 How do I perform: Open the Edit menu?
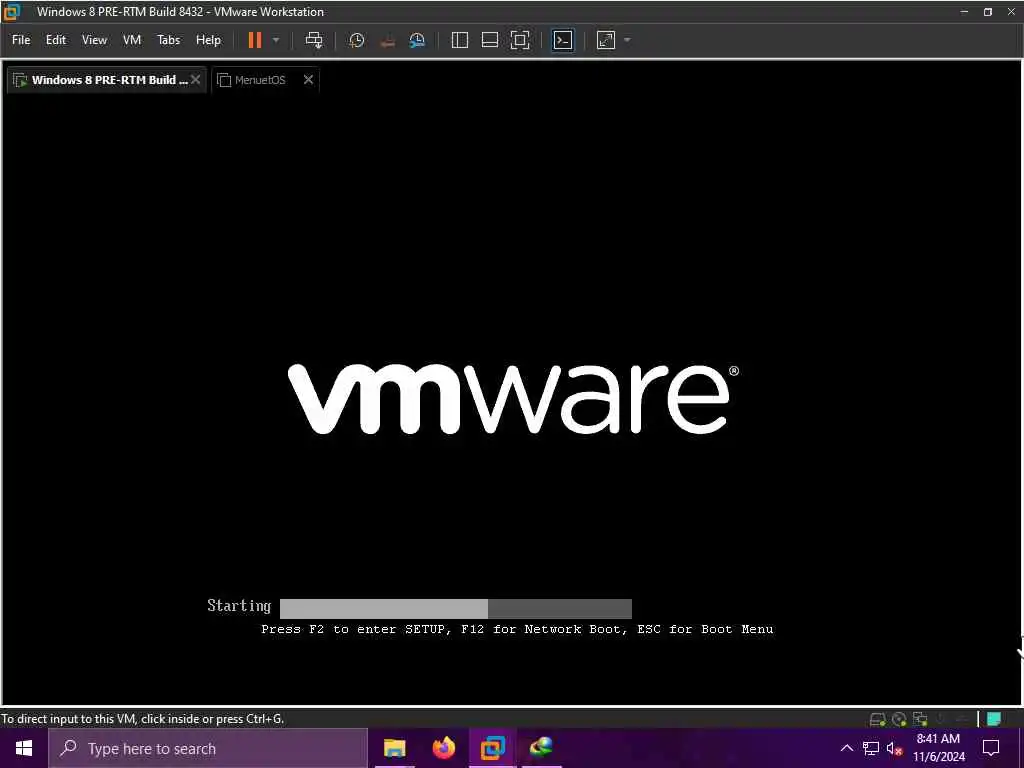56,40
